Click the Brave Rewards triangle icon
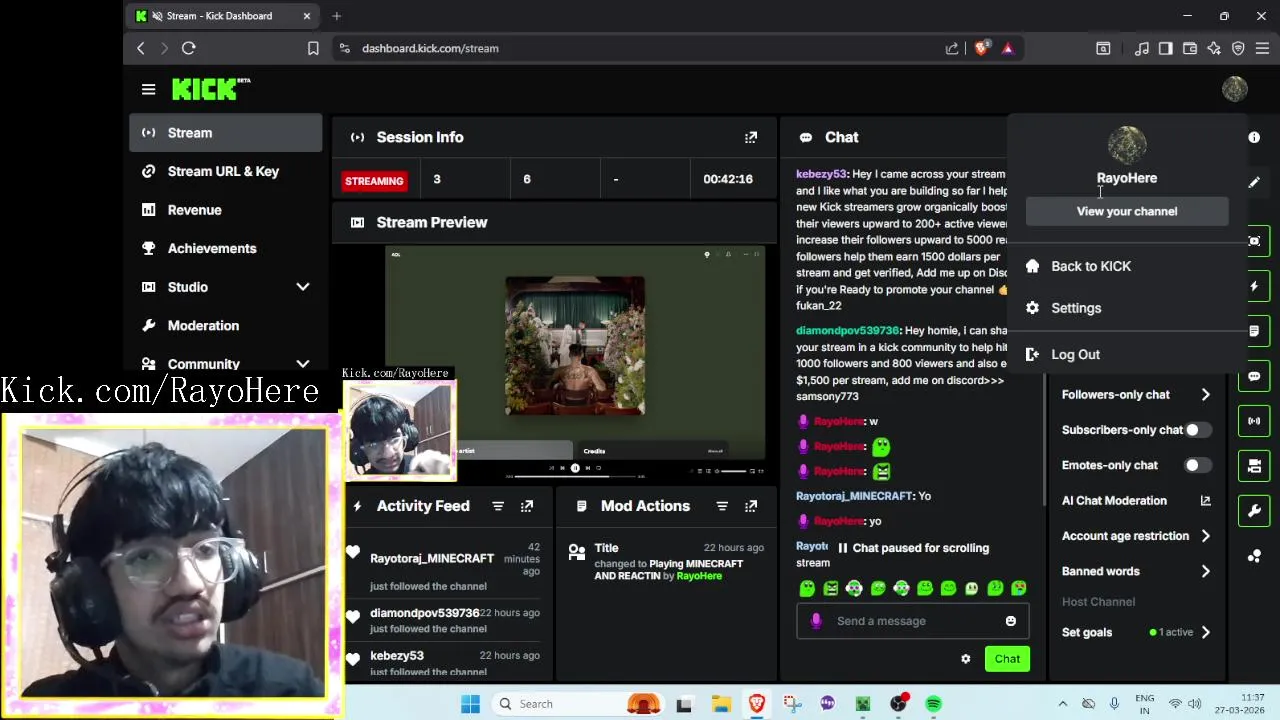 1007,48
